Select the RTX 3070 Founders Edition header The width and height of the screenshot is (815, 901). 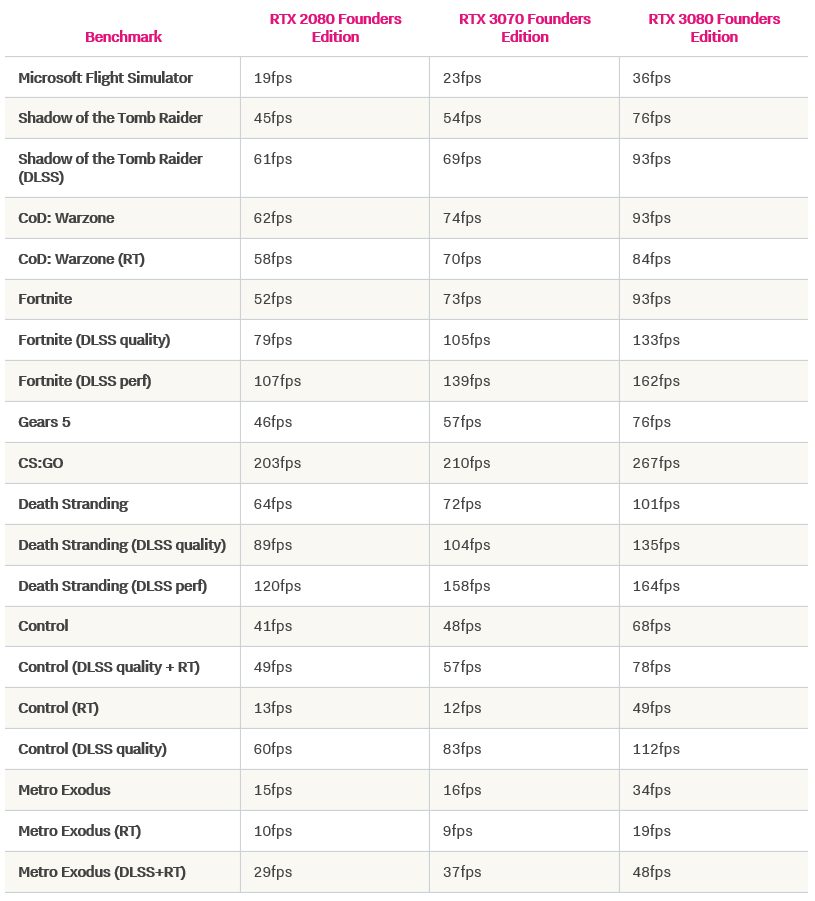pos(525,28)
